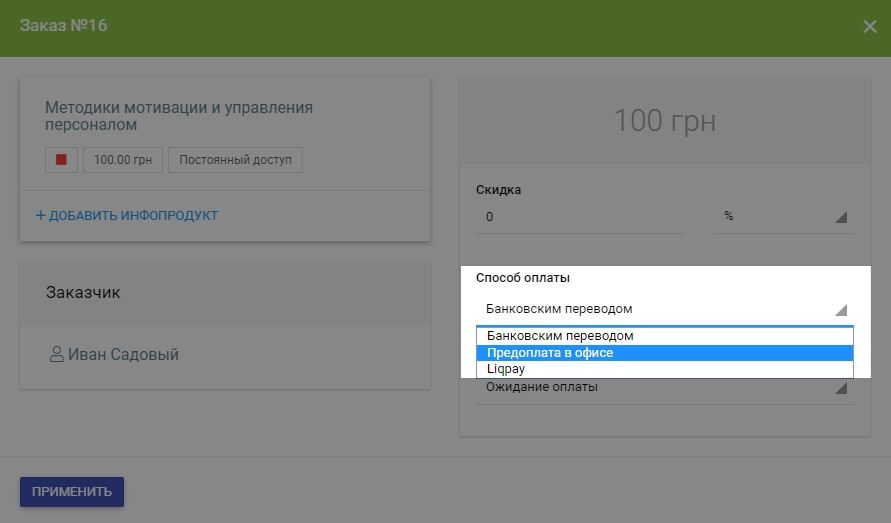Click the 100.00 грн price tag
Screen dimensions: 891x523
point(122,160)
